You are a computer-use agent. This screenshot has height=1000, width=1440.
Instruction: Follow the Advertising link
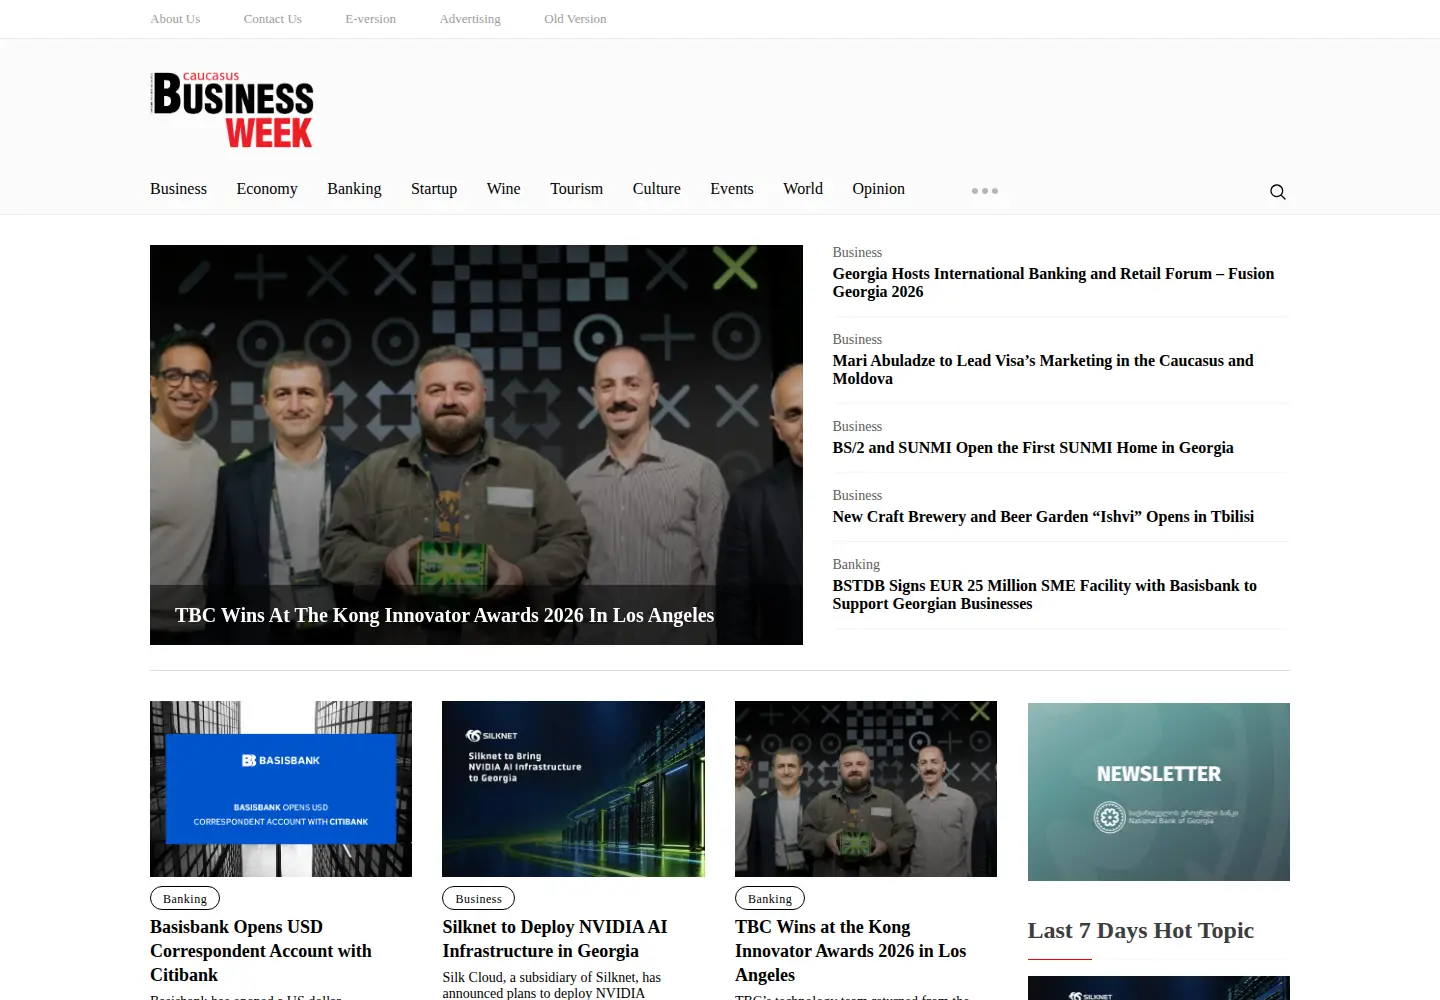point(470,19)
